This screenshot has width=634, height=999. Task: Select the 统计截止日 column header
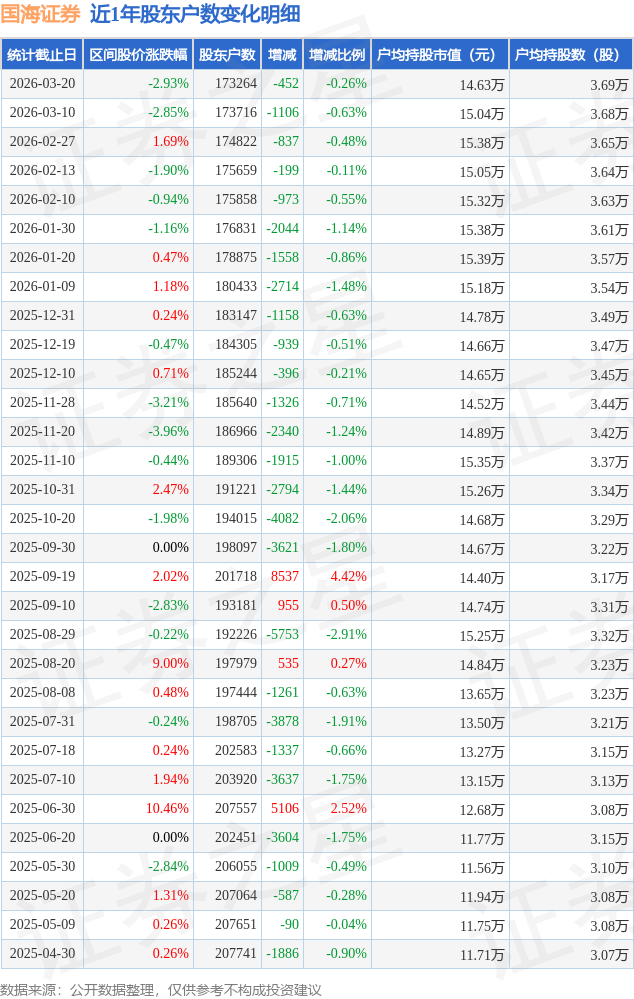(x=42, y=55)
